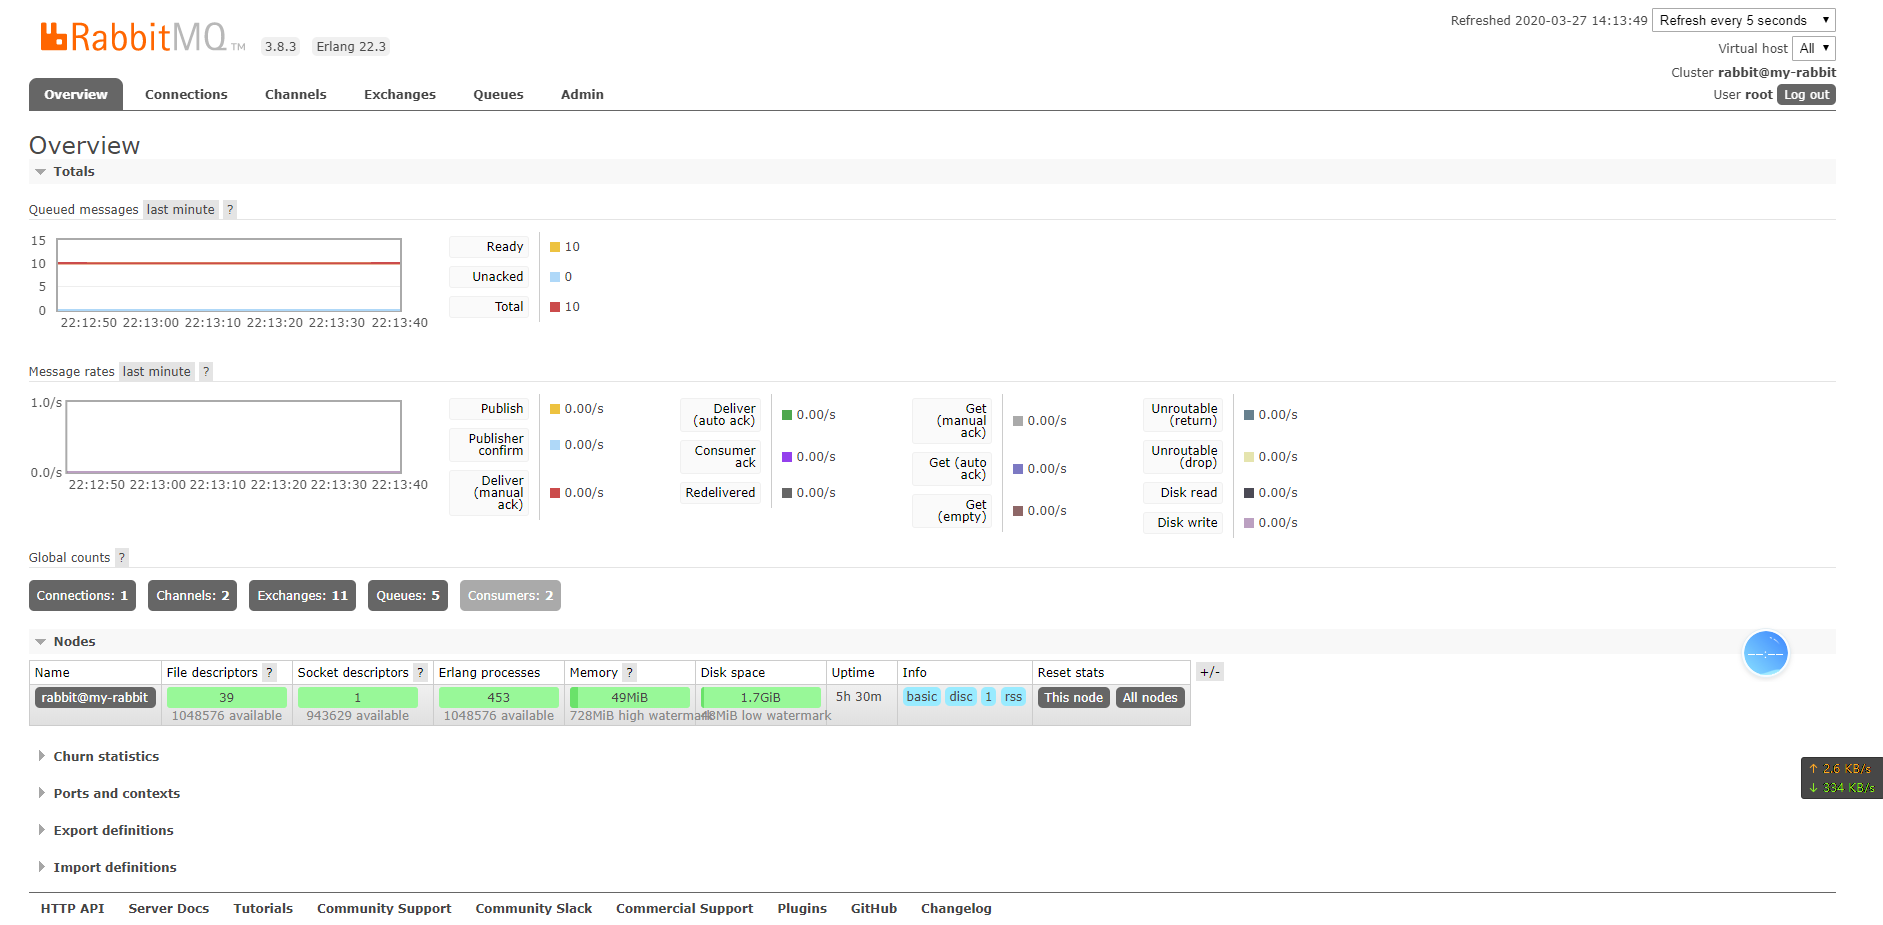Open the Memory column help icon

click(629, 673)
